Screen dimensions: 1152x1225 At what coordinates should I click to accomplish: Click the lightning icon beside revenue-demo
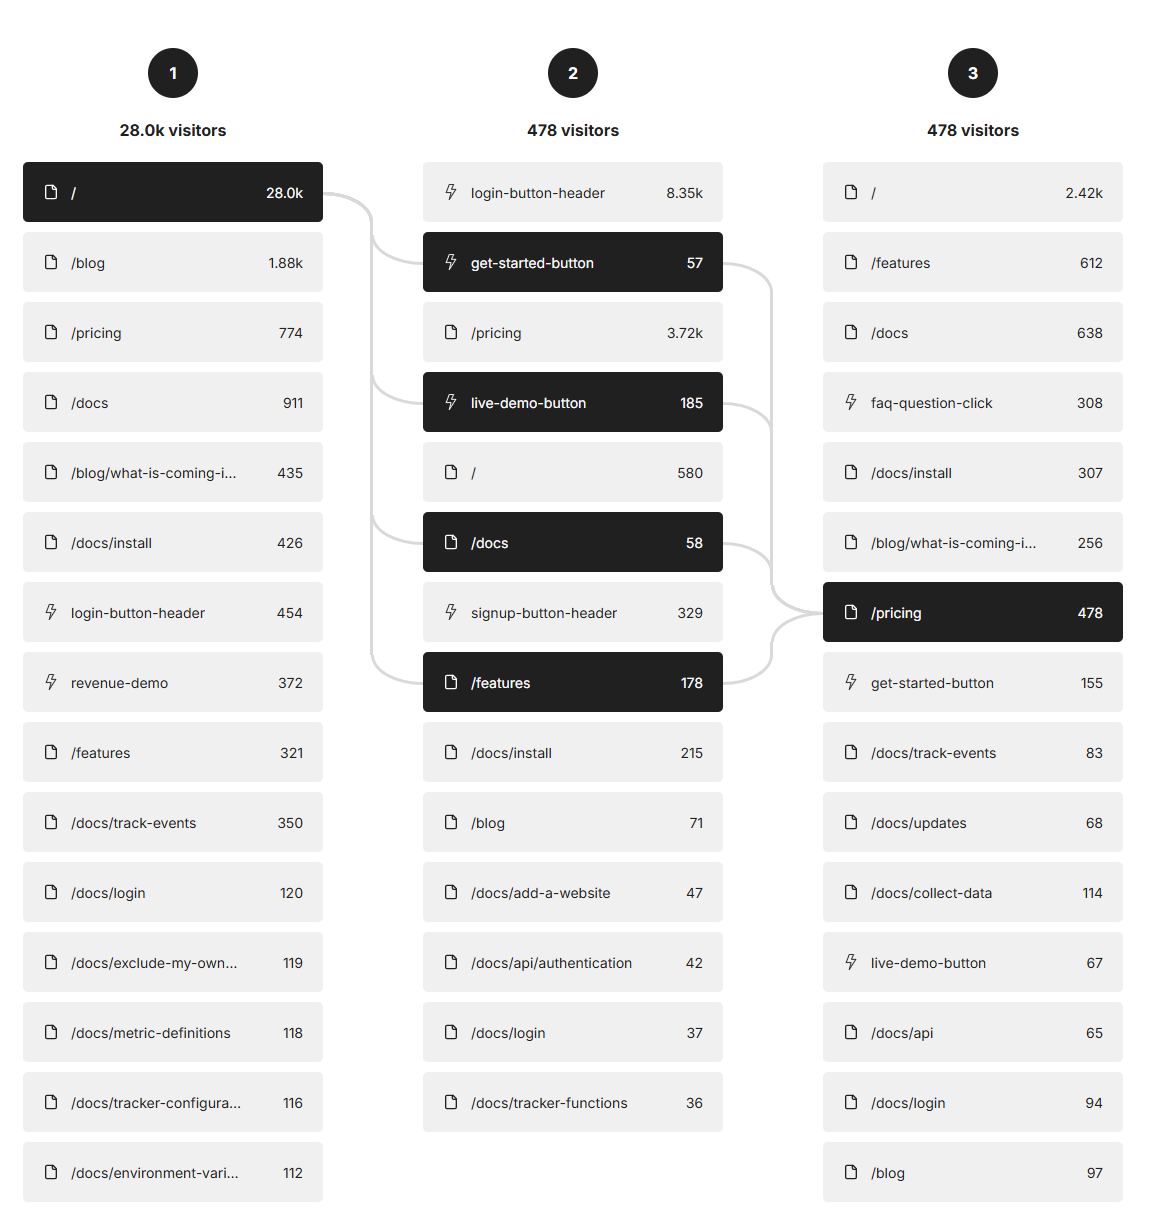51,682
